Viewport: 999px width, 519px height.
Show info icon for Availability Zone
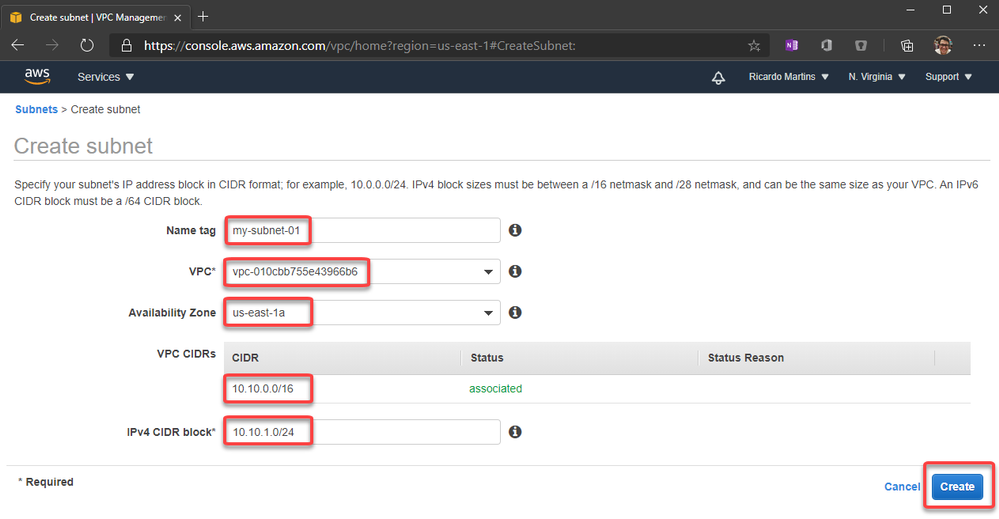pos(515,312)
